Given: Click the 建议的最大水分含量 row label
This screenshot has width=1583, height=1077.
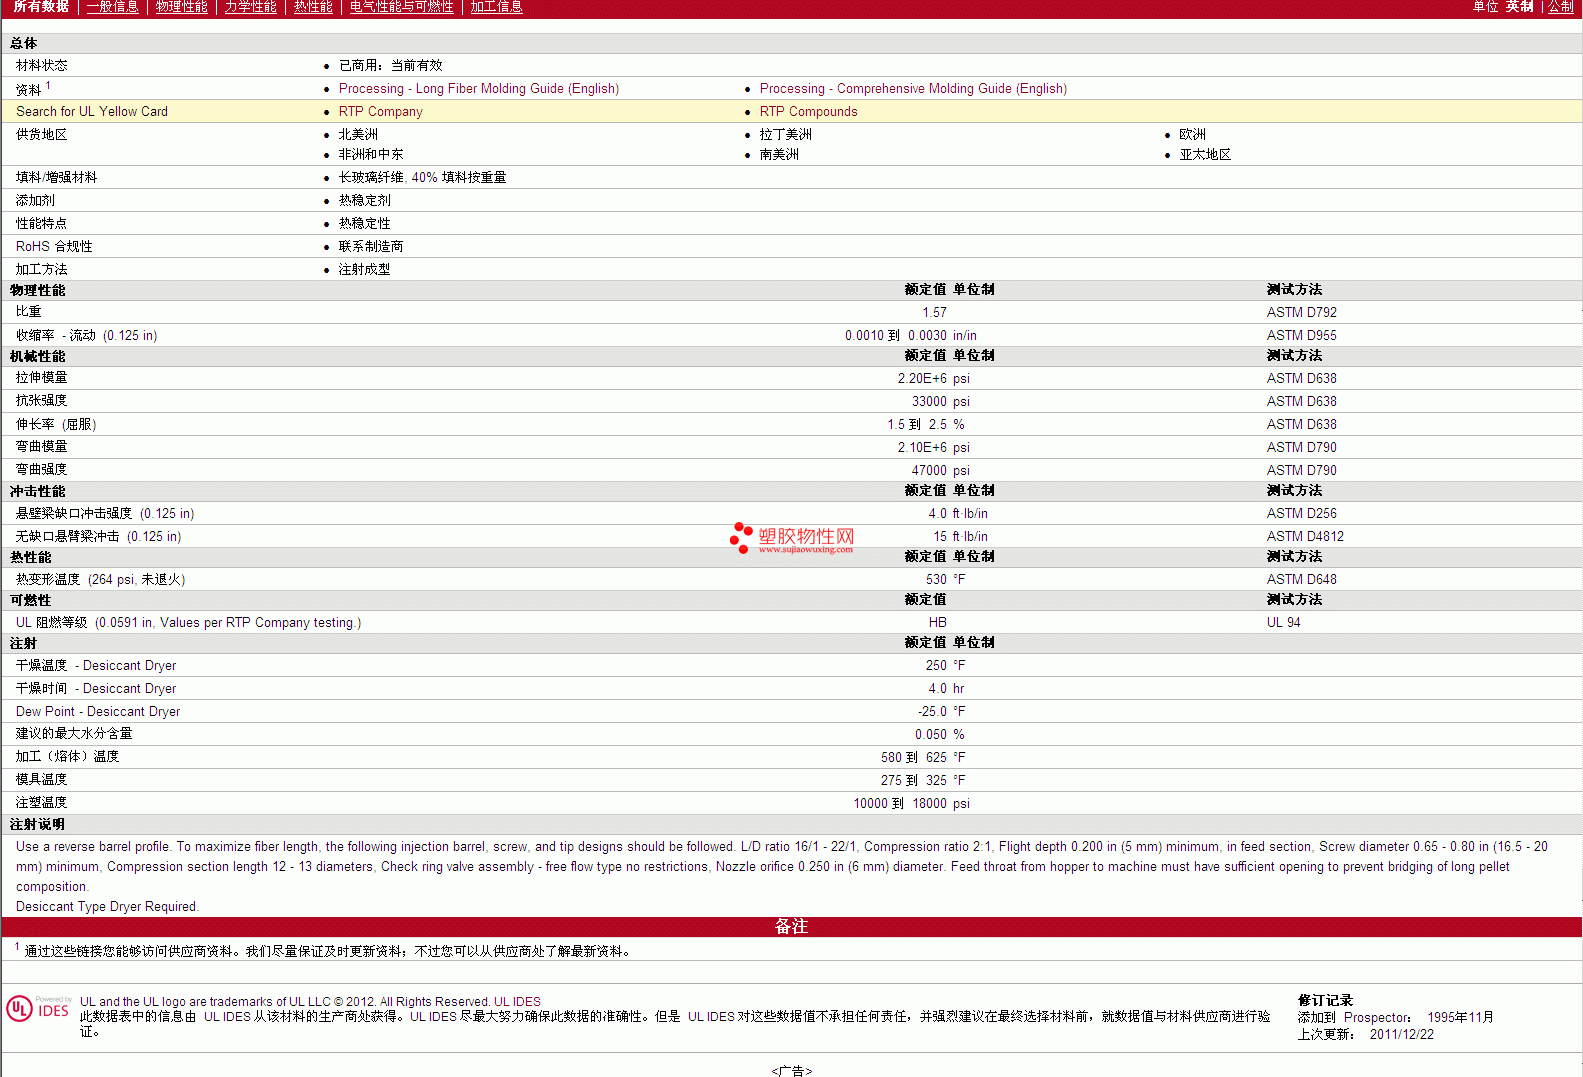Looking at the screenshot, I should (74, 734).
